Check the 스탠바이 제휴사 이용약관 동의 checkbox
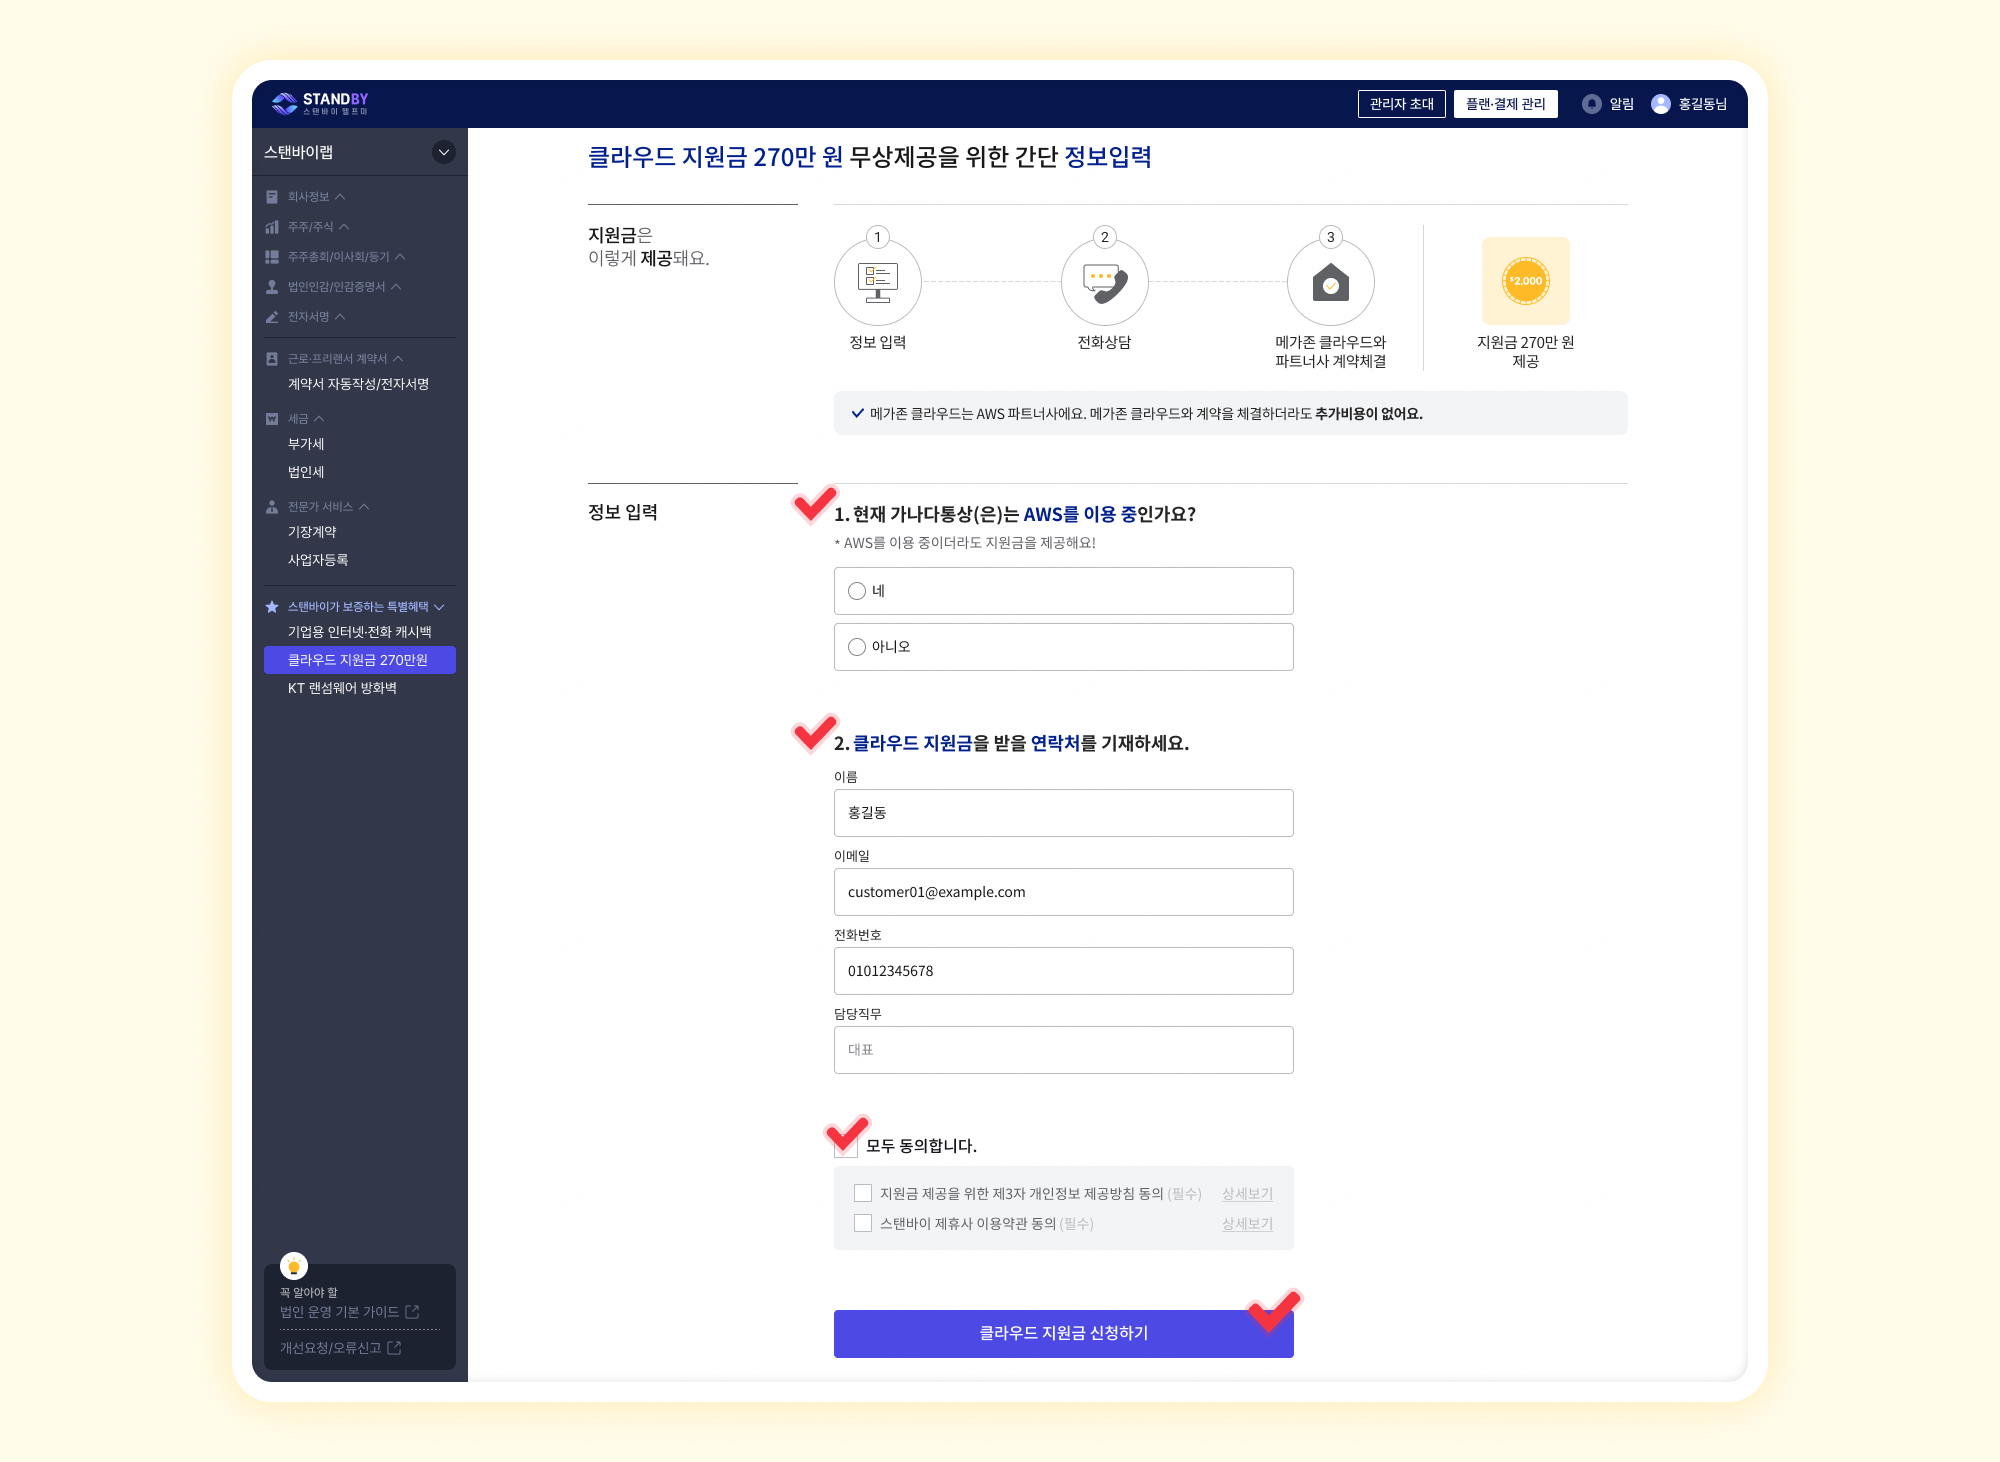The width and height of the screenshot is (2000, 1462). (863, 1223)
